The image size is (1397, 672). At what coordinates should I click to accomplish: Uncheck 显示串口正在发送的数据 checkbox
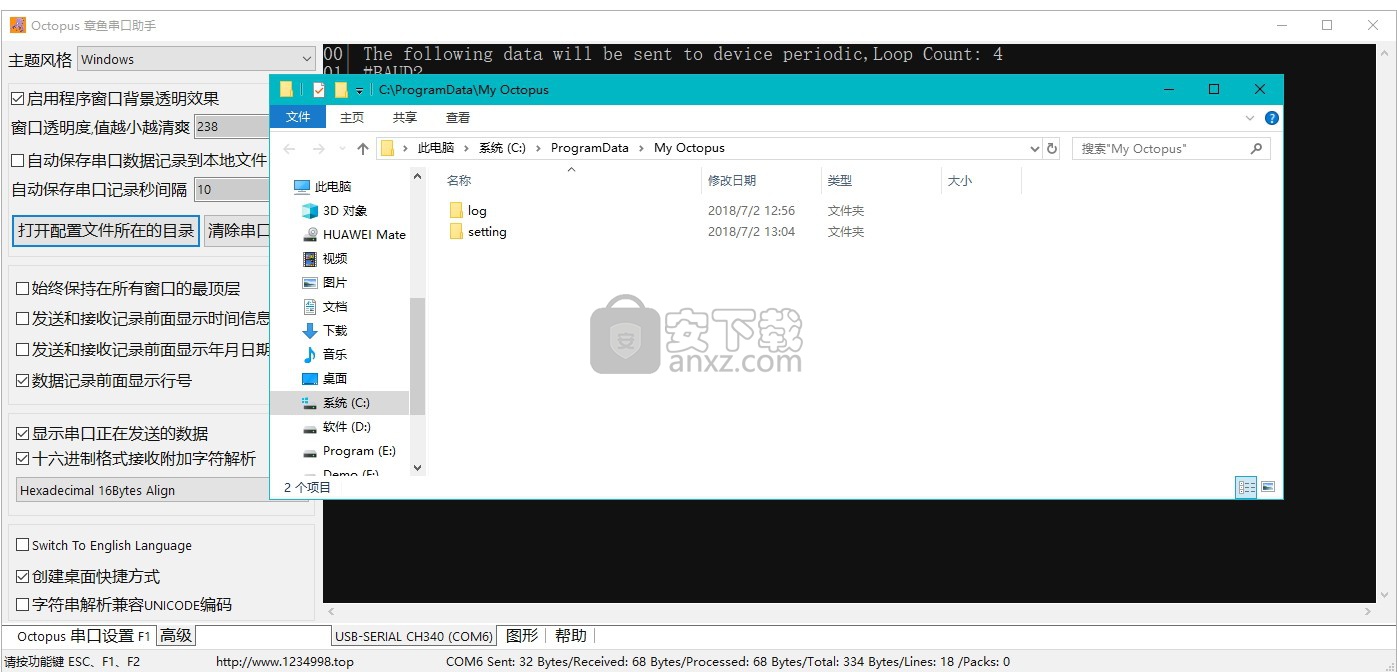(23, 434)
